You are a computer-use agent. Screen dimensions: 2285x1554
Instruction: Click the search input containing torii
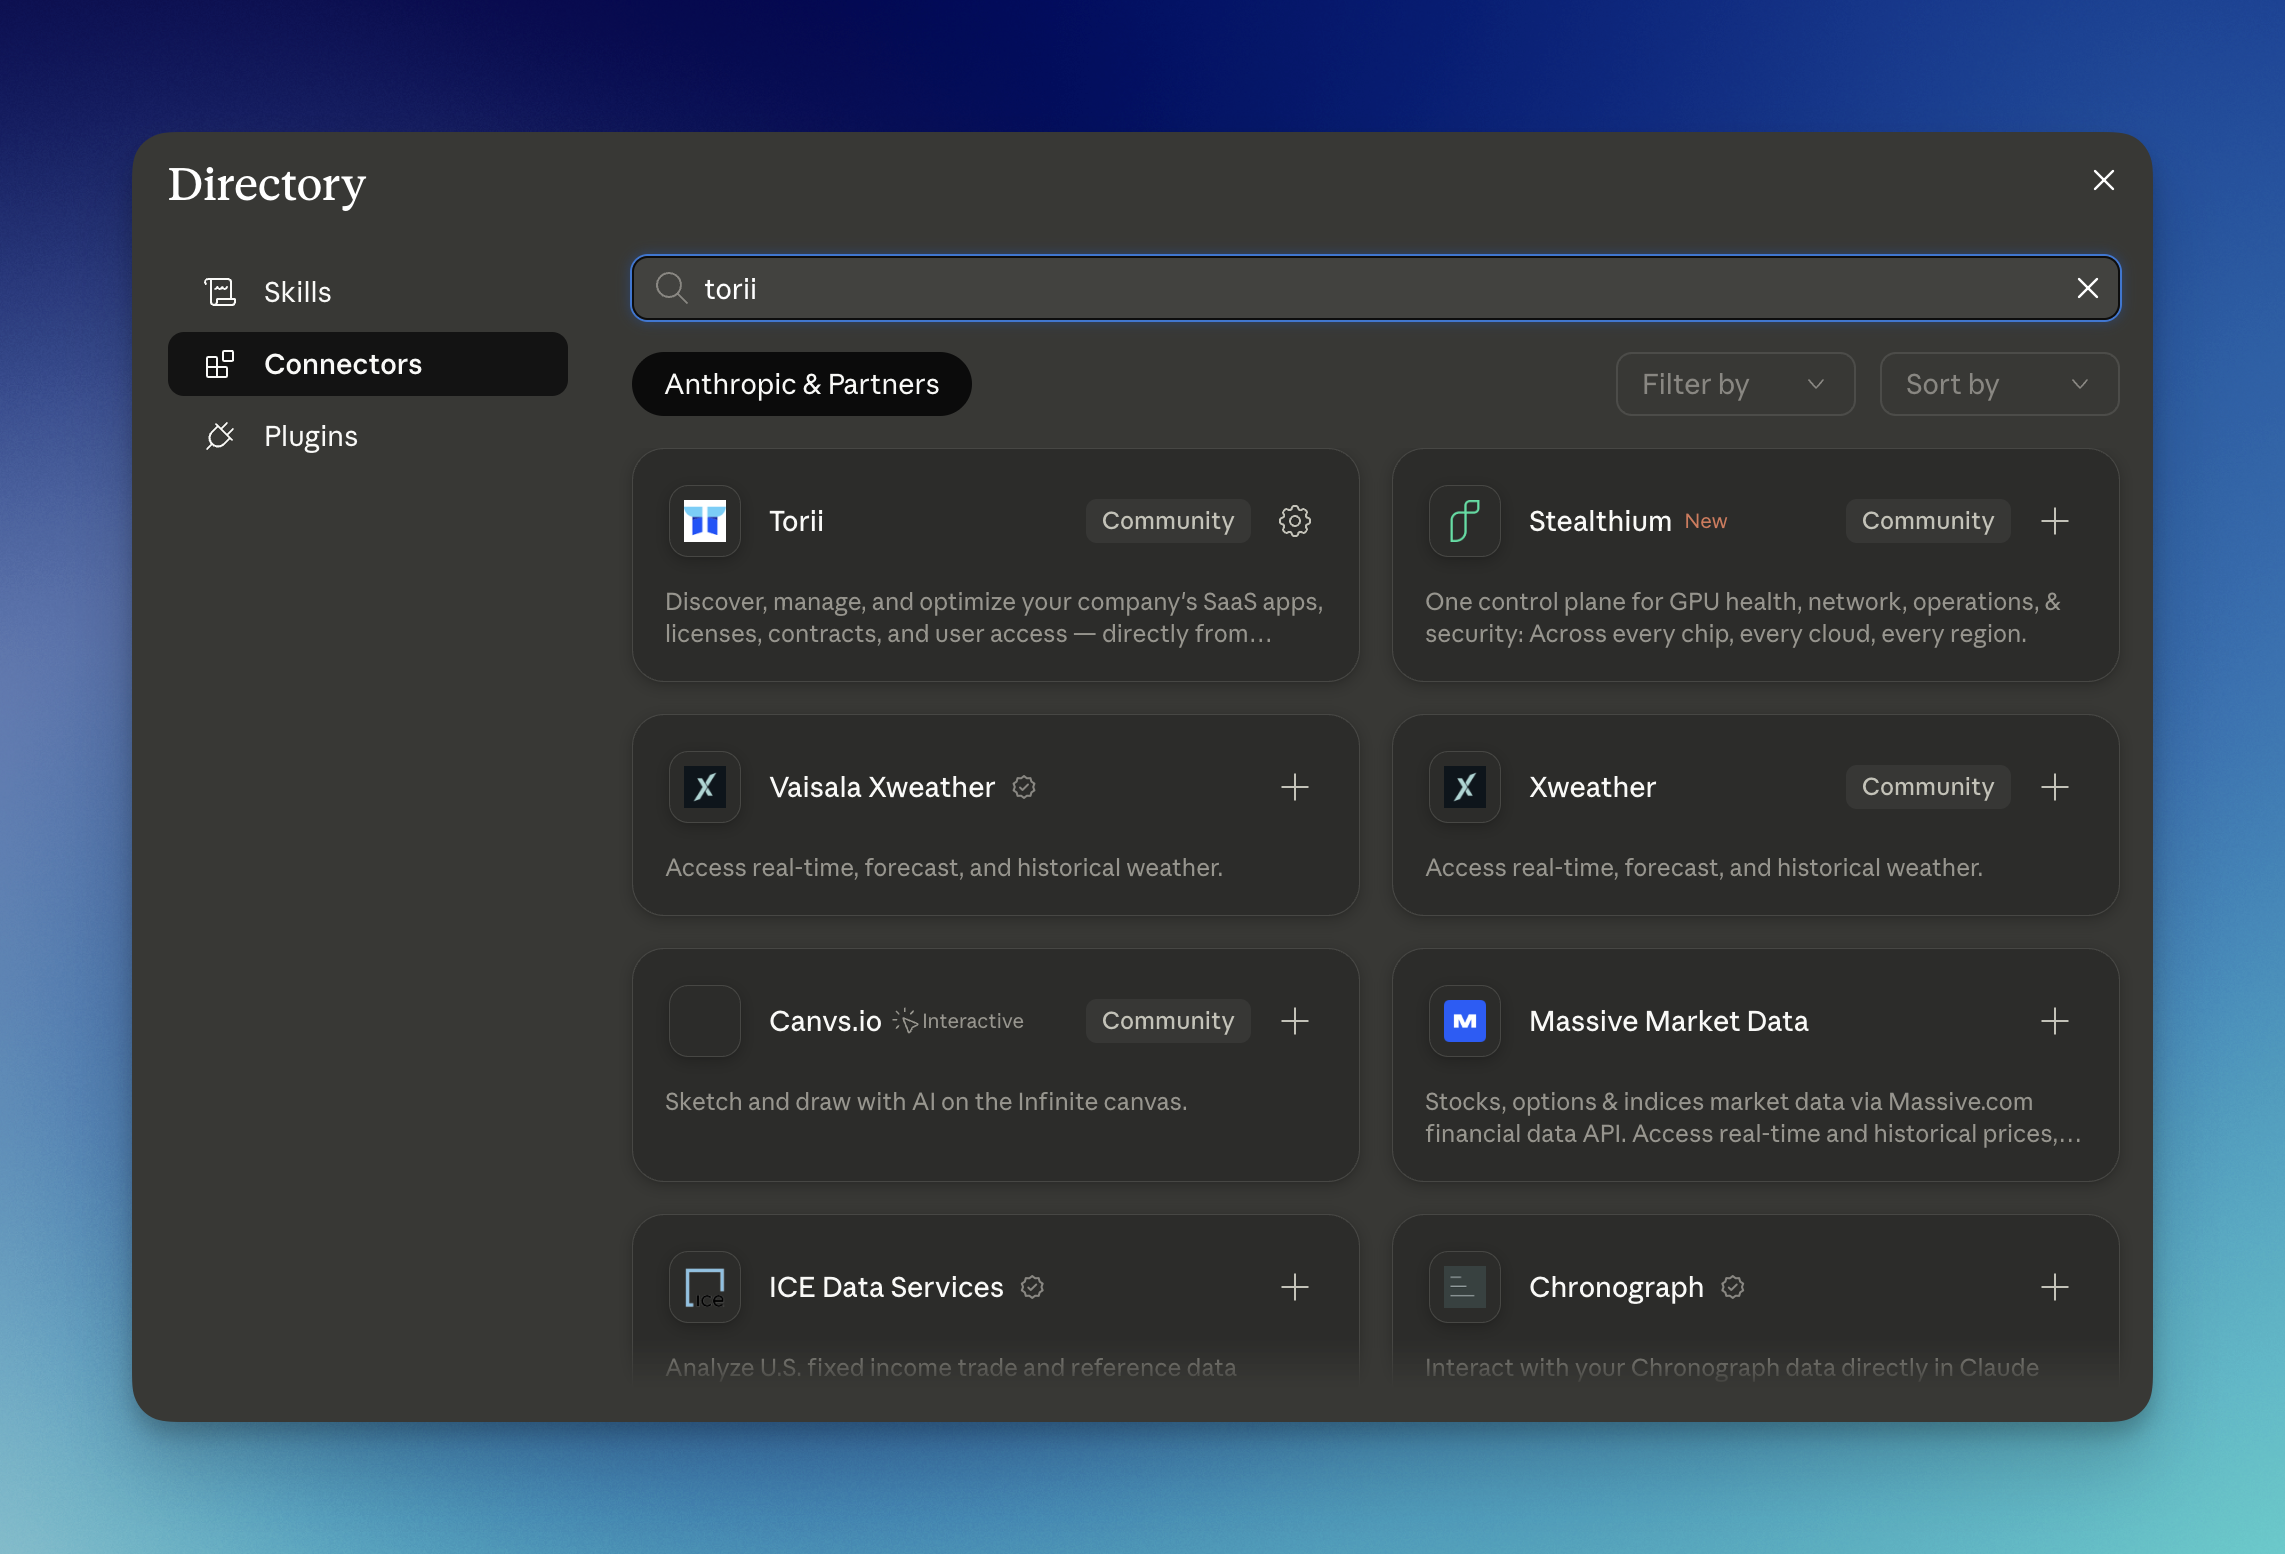click(x=1376, y=288)
